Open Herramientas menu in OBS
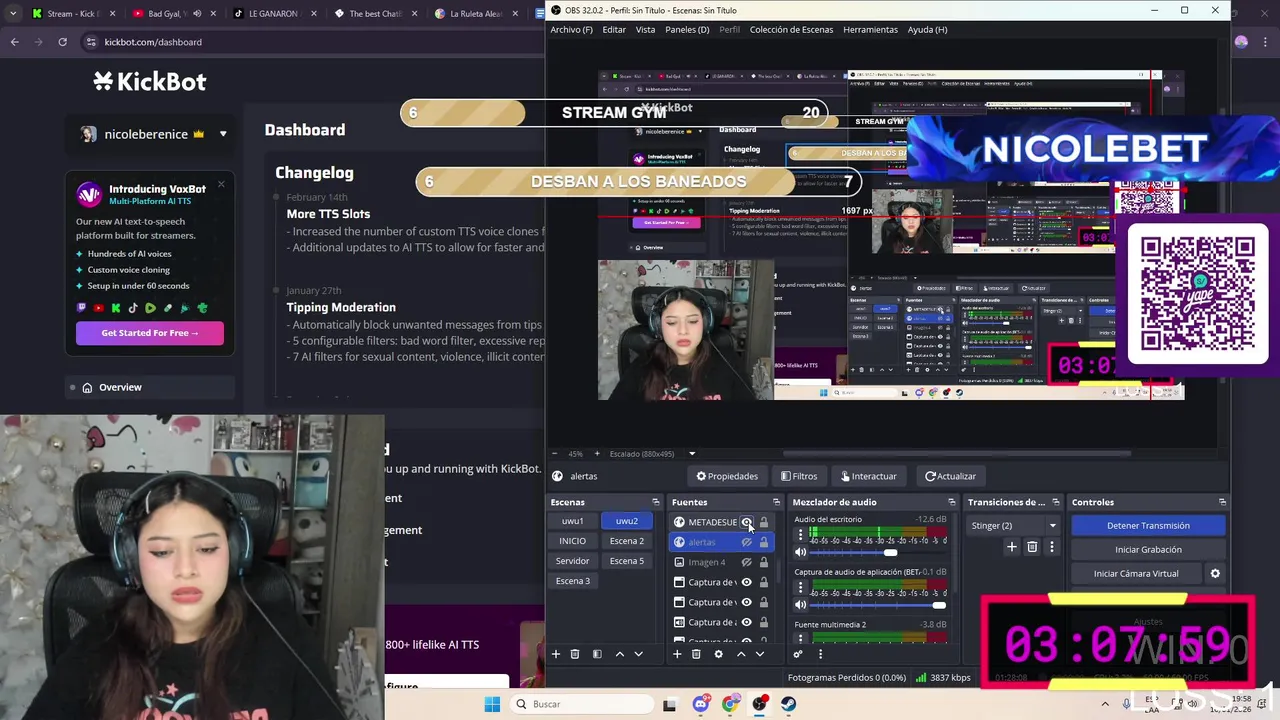1280x720 pixels. [x=870, y=29]
